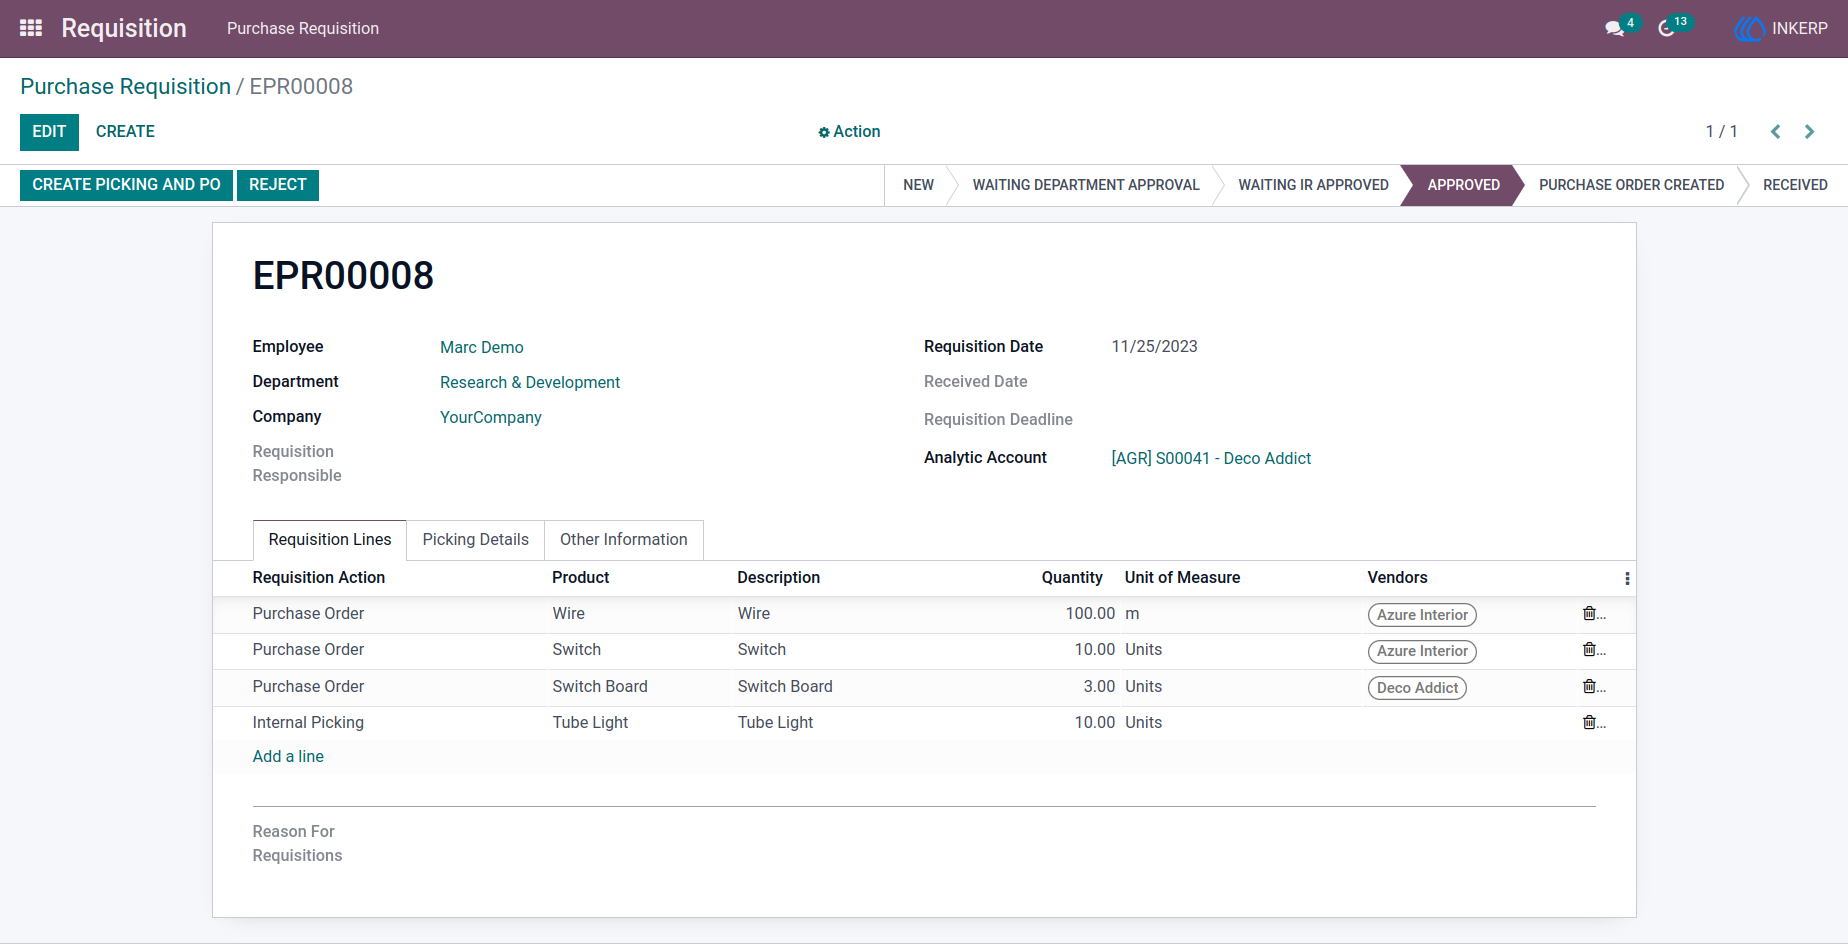Click PURCHASE ORDER CREATED stage

pyautogui.click(x=1631, y=185)
